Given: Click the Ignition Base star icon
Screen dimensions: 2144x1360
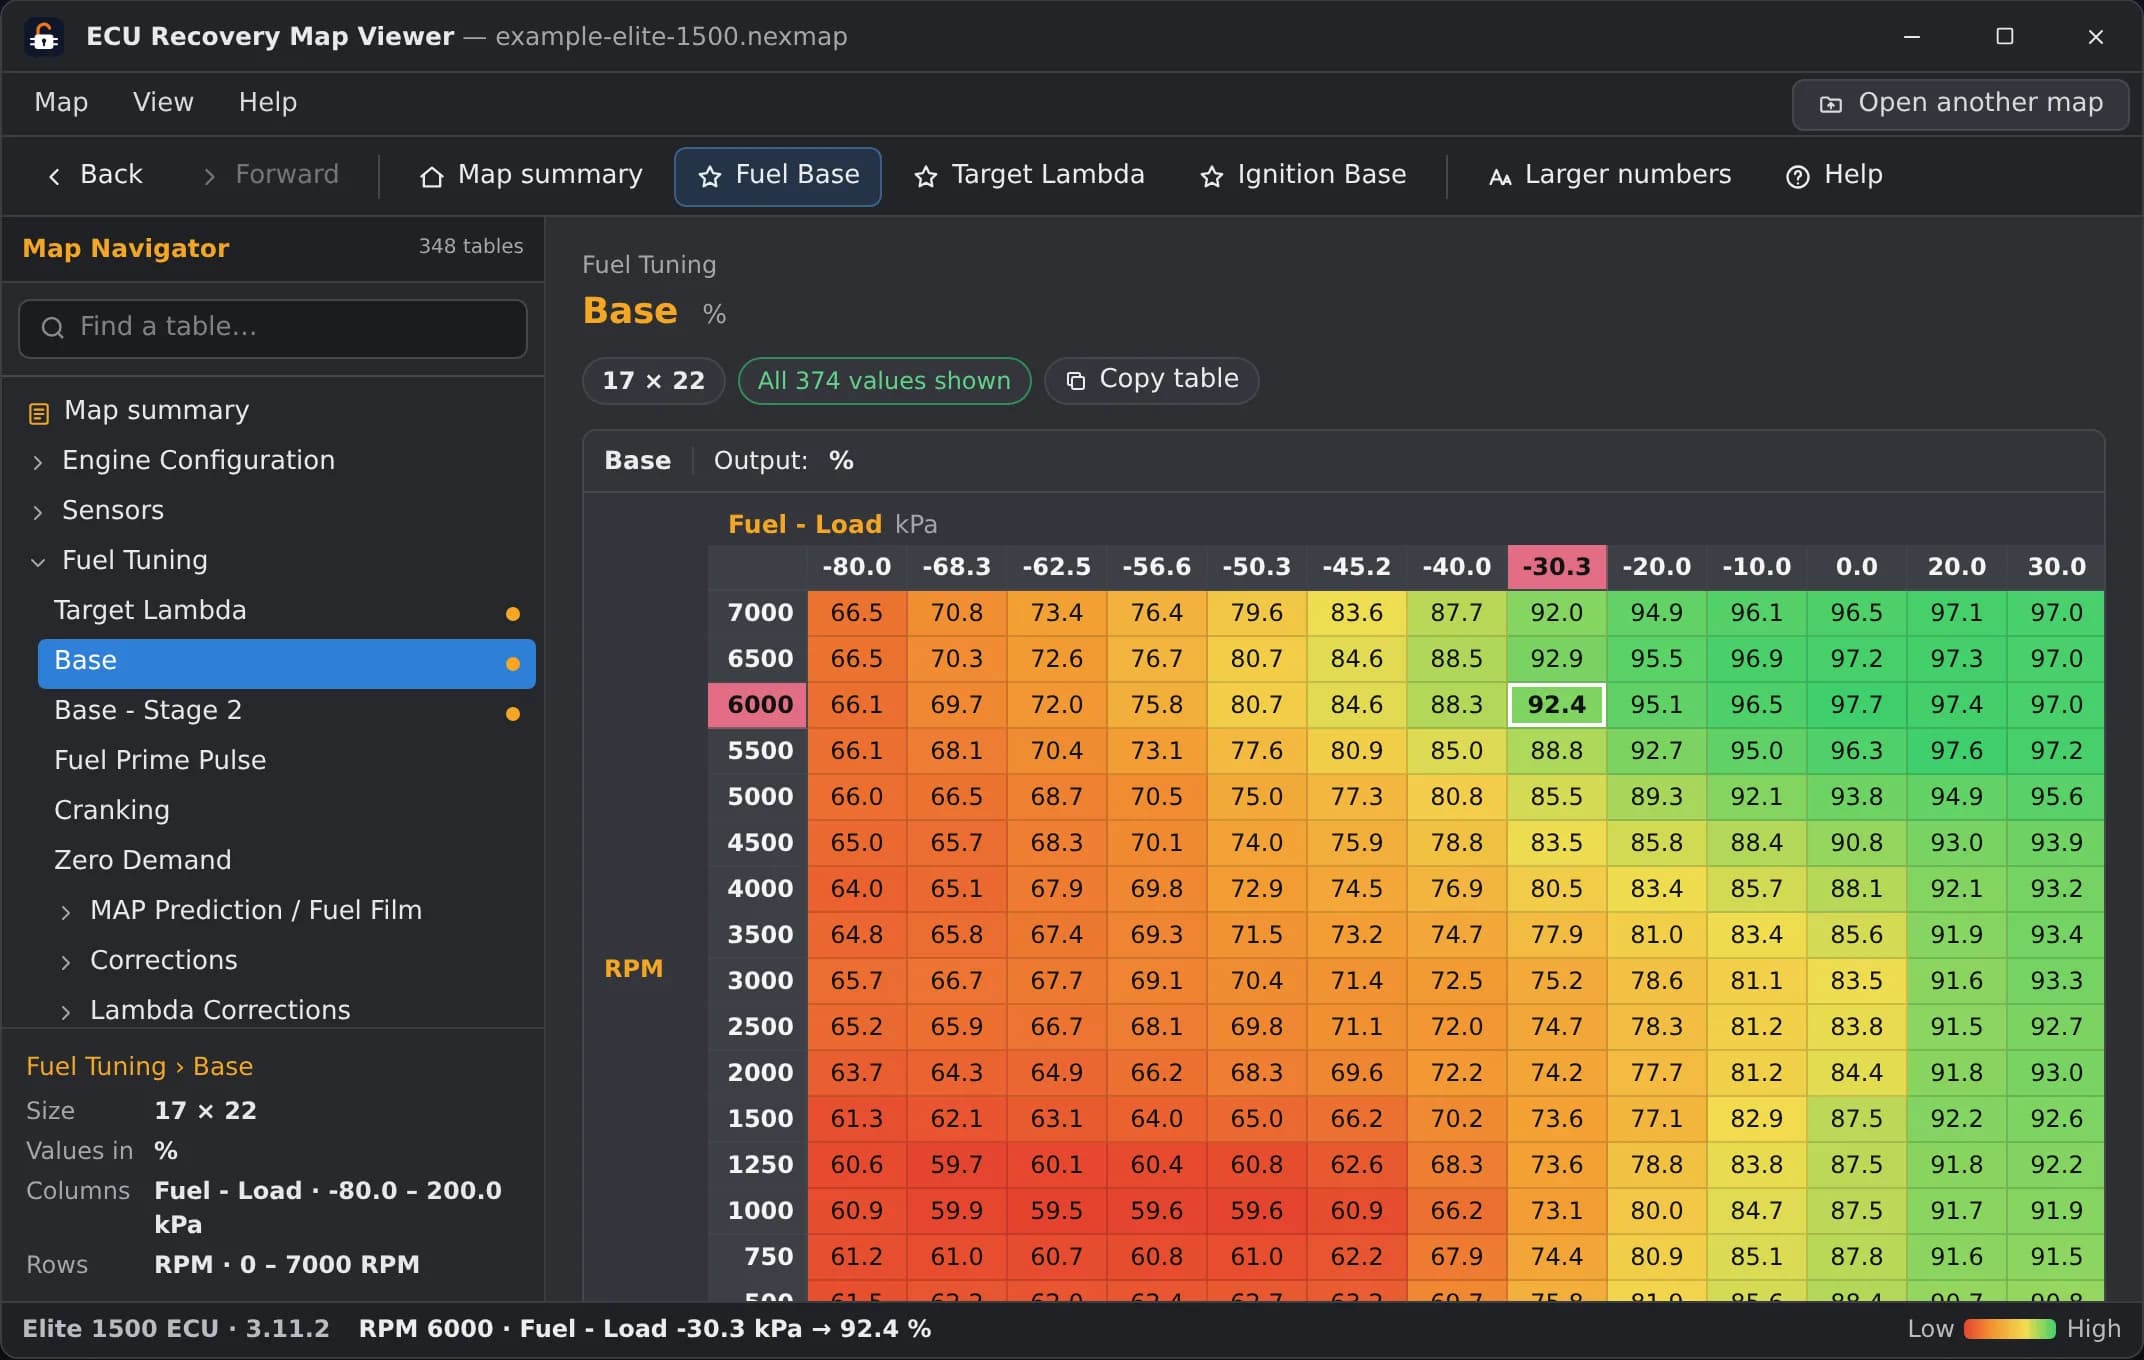Looking at the screenshot, I should (x=1212, y=177).
